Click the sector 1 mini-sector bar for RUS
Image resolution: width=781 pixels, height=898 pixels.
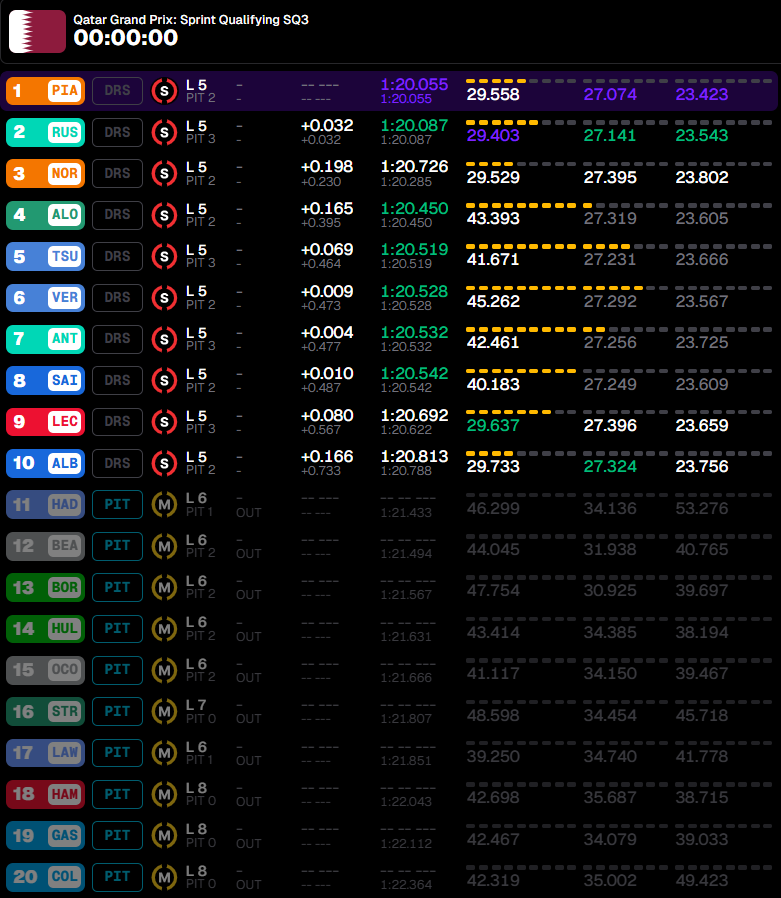(520, 123)
